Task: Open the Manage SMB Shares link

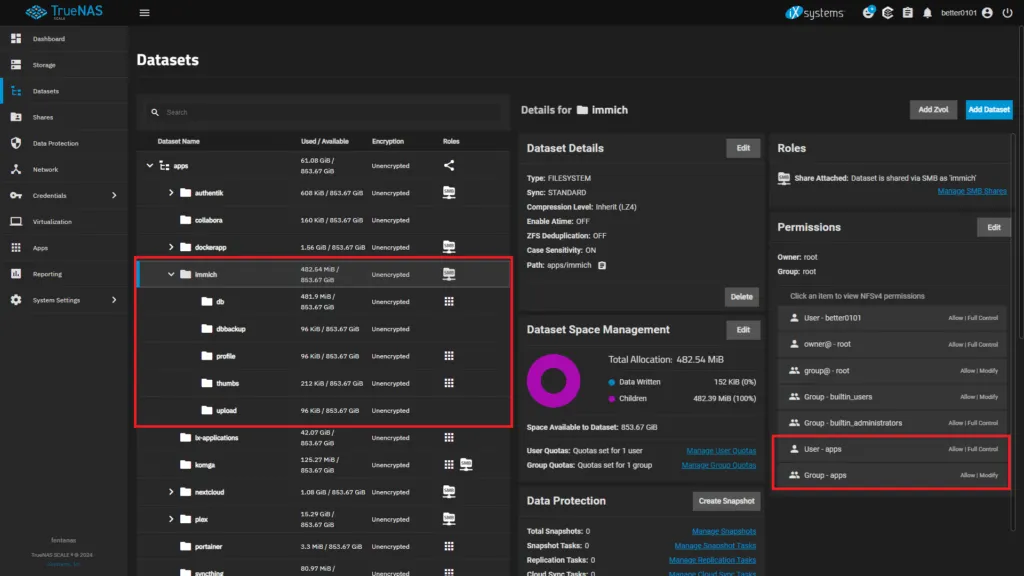Action: pos(972,191)
